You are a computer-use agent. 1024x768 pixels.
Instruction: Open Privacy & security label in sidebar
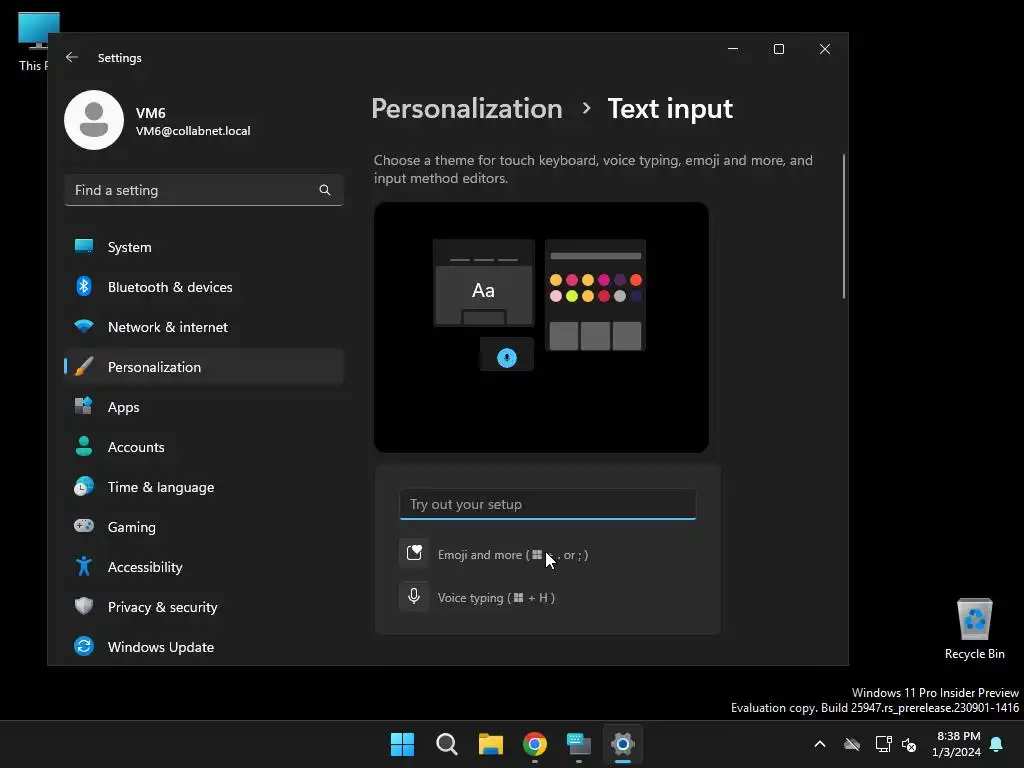163,607
